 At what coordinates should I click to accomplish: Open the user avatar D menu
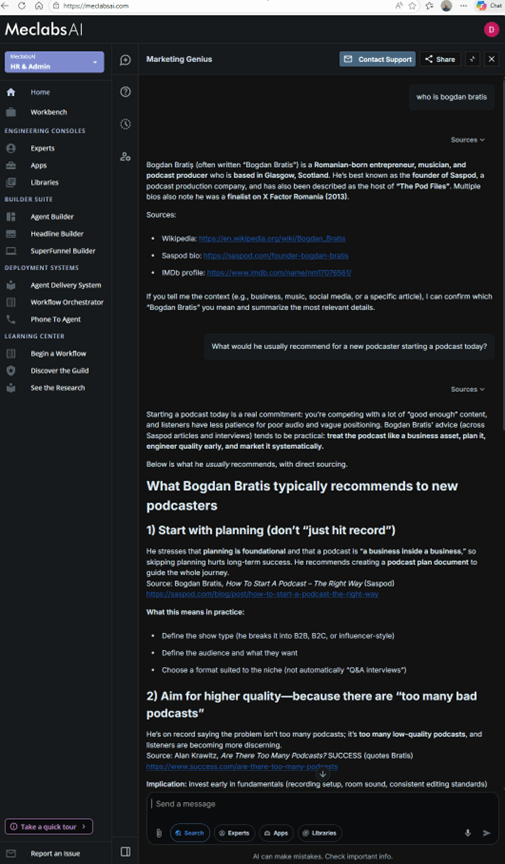click(491, 29)
